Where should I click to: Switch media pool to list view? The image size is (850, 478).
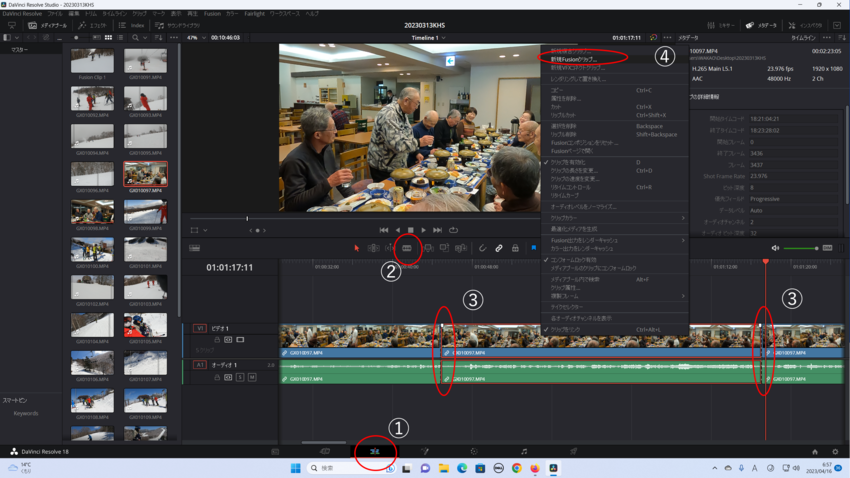click(120, 38)
